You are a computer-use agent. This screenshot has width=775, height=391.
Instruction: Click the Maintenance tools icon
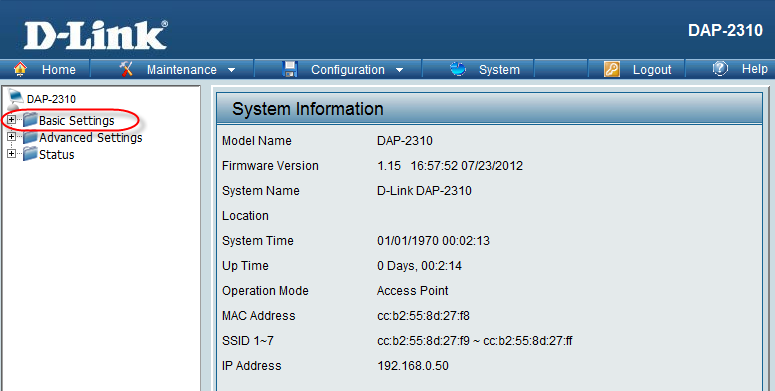coord(127,69)
